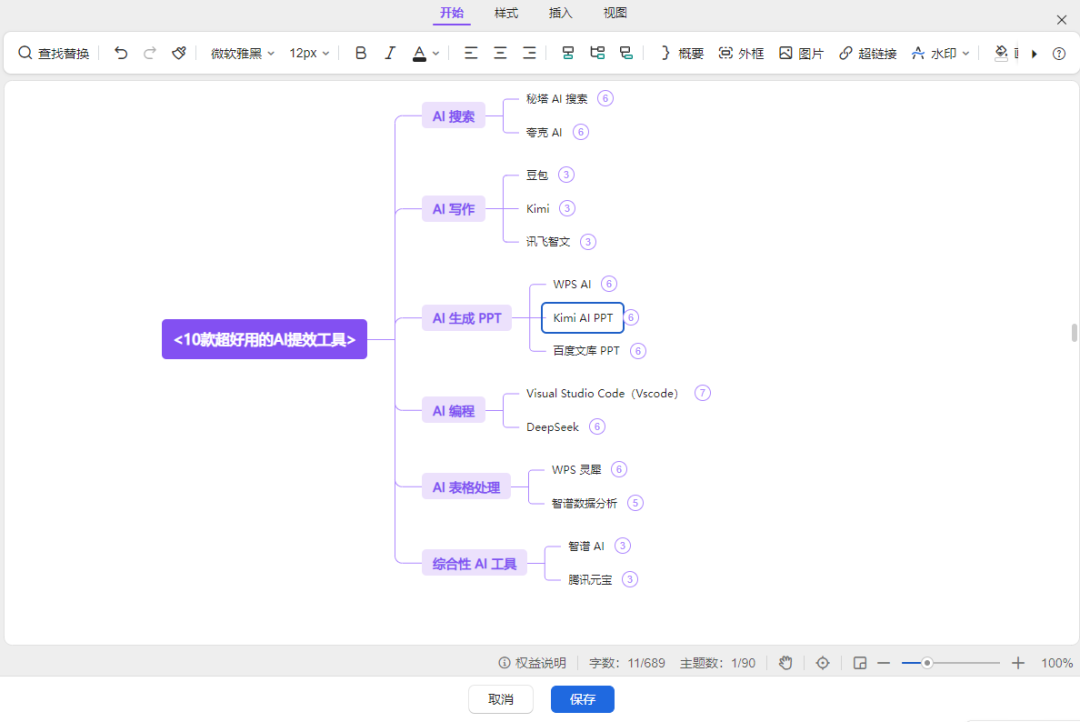This screenshot has height=722, width=1080.
Task: Click the 保存 save button
Action: [582, 699]
